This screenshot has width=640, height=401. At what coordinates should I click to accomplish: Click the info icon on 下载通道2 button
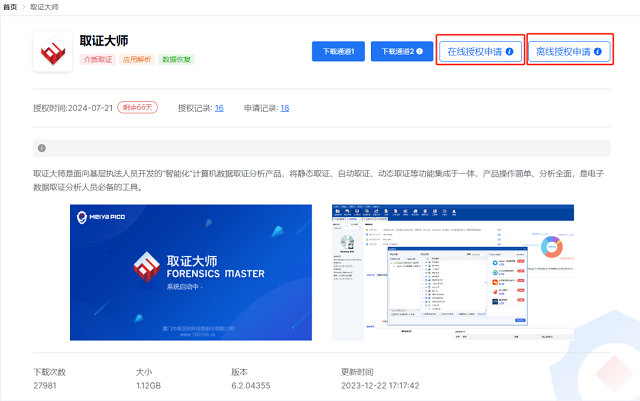420,51
